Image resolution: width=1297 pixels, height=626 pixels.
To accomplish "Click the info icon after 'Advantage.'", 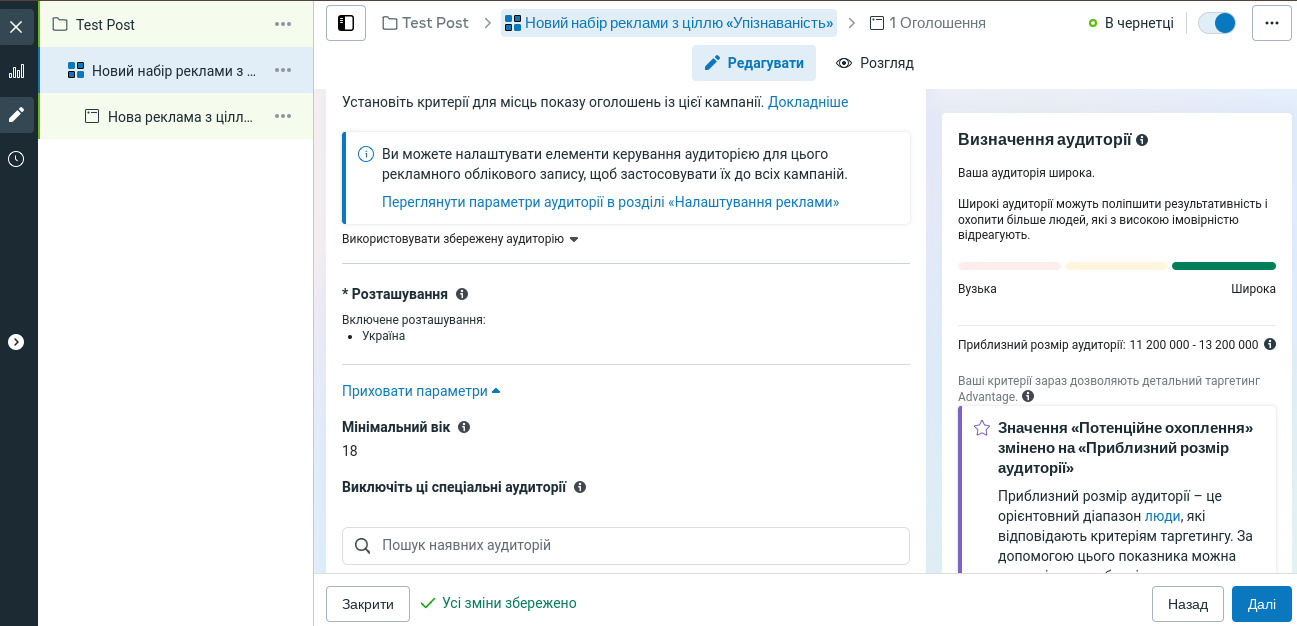I will 1028,397.
